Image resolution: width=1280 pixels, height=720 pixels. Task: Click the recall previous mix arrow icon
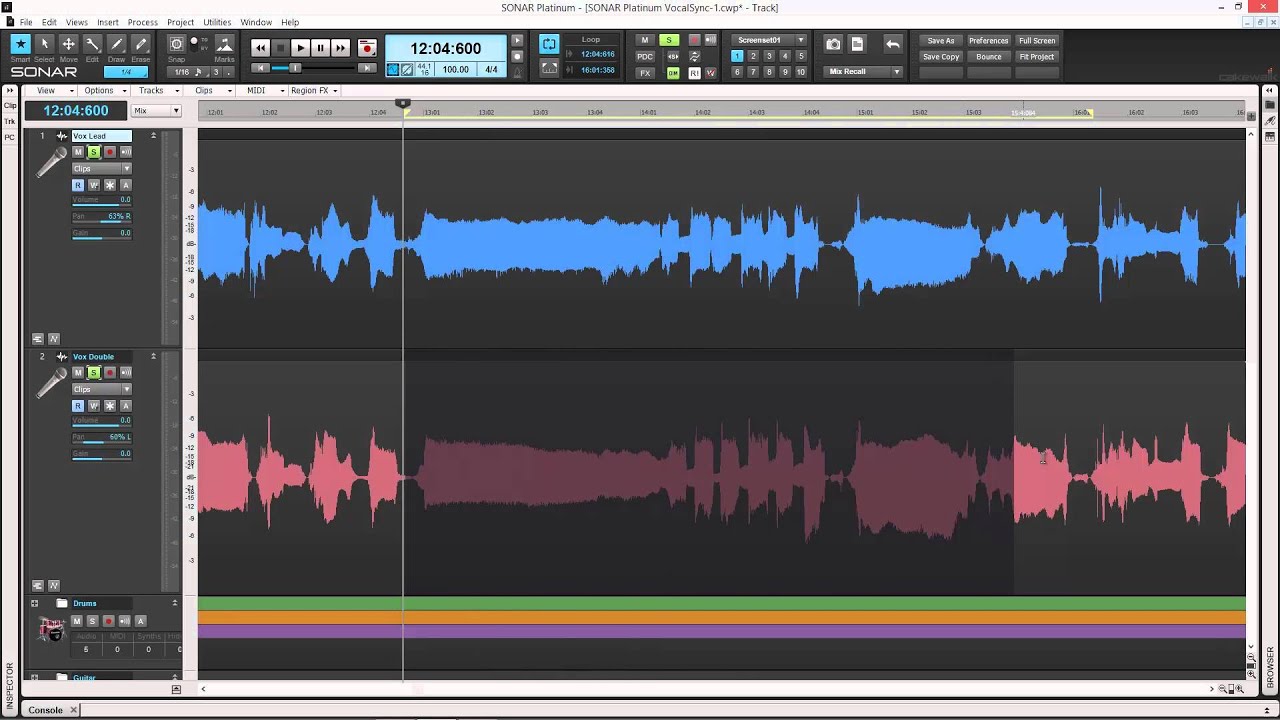pos(893,44)
